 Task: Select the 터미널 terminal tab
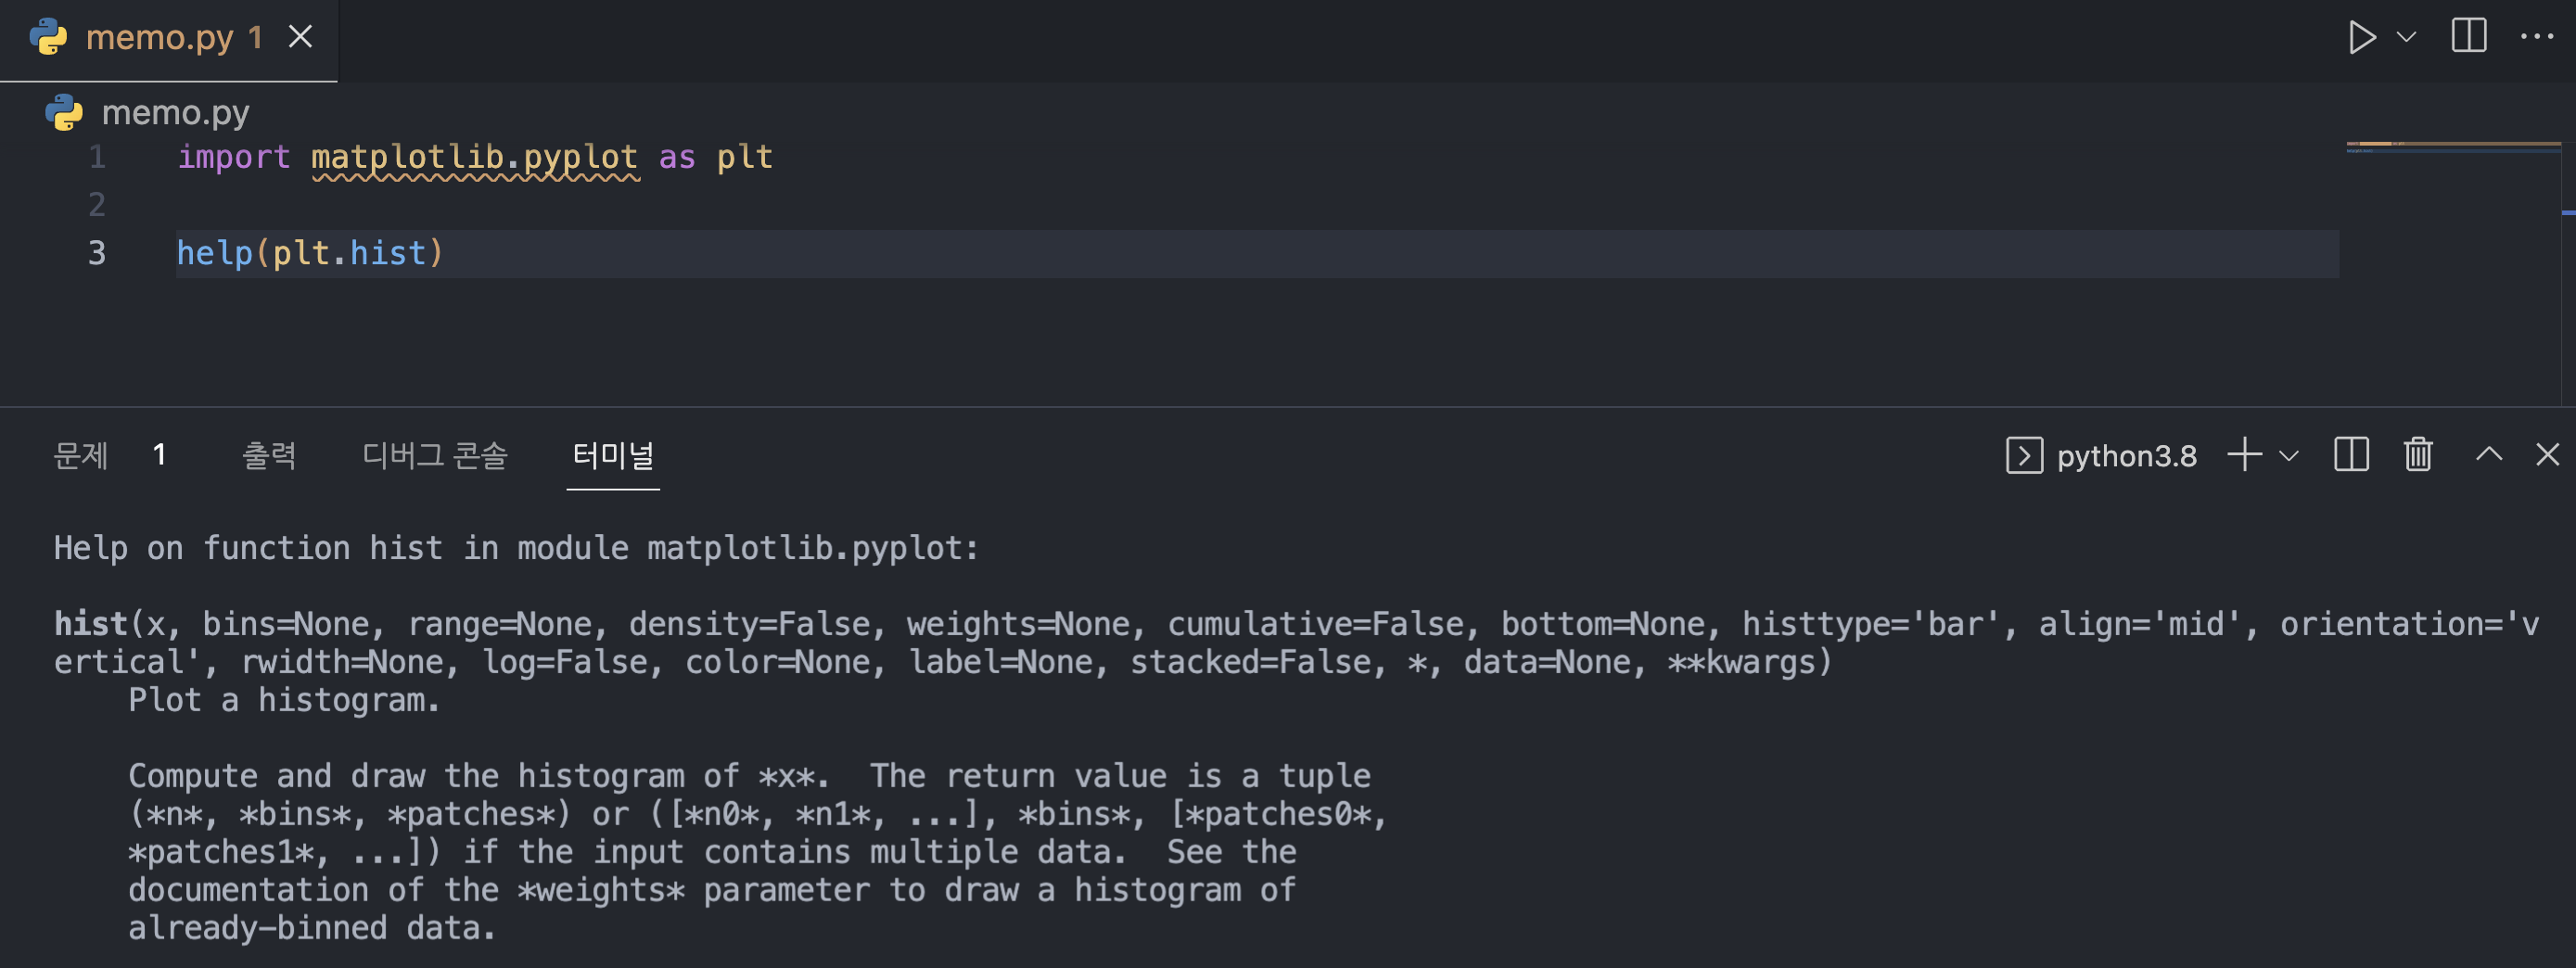click(612, 456)
